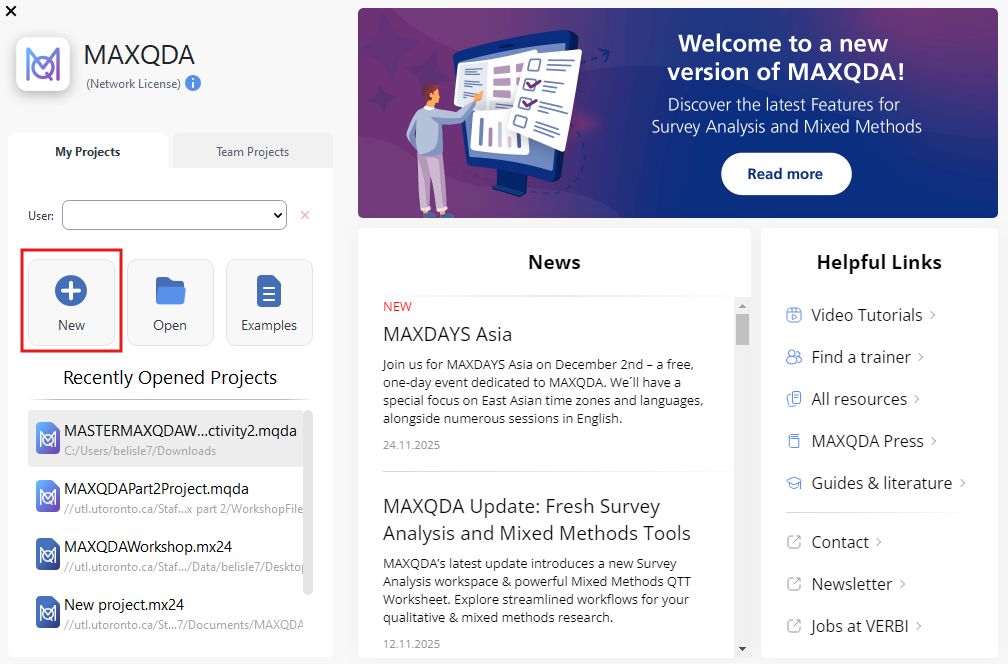Click the Contact external link icon

point(794,542)
